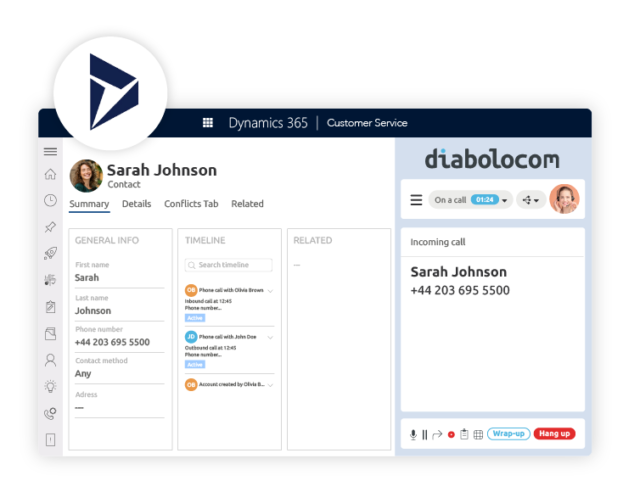Click the 01:24 call timer badge

(x=484, y=200)
